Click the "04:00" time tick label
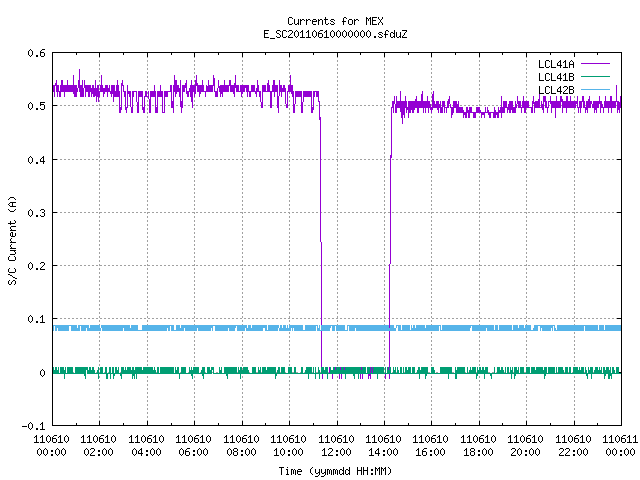The width and height of the screenshot is (640, 480). point(146,452)
